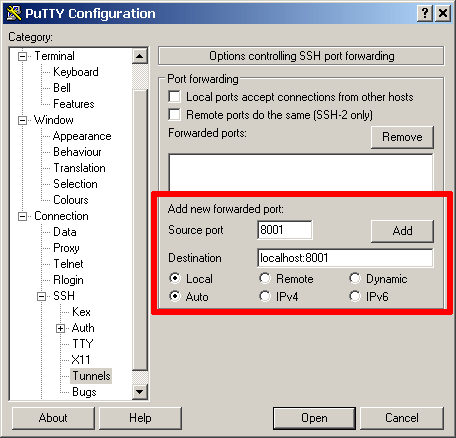Viewport: 456px width, 438px height.
Task: Click the Add forwarded port button
Action: [402, 231]
